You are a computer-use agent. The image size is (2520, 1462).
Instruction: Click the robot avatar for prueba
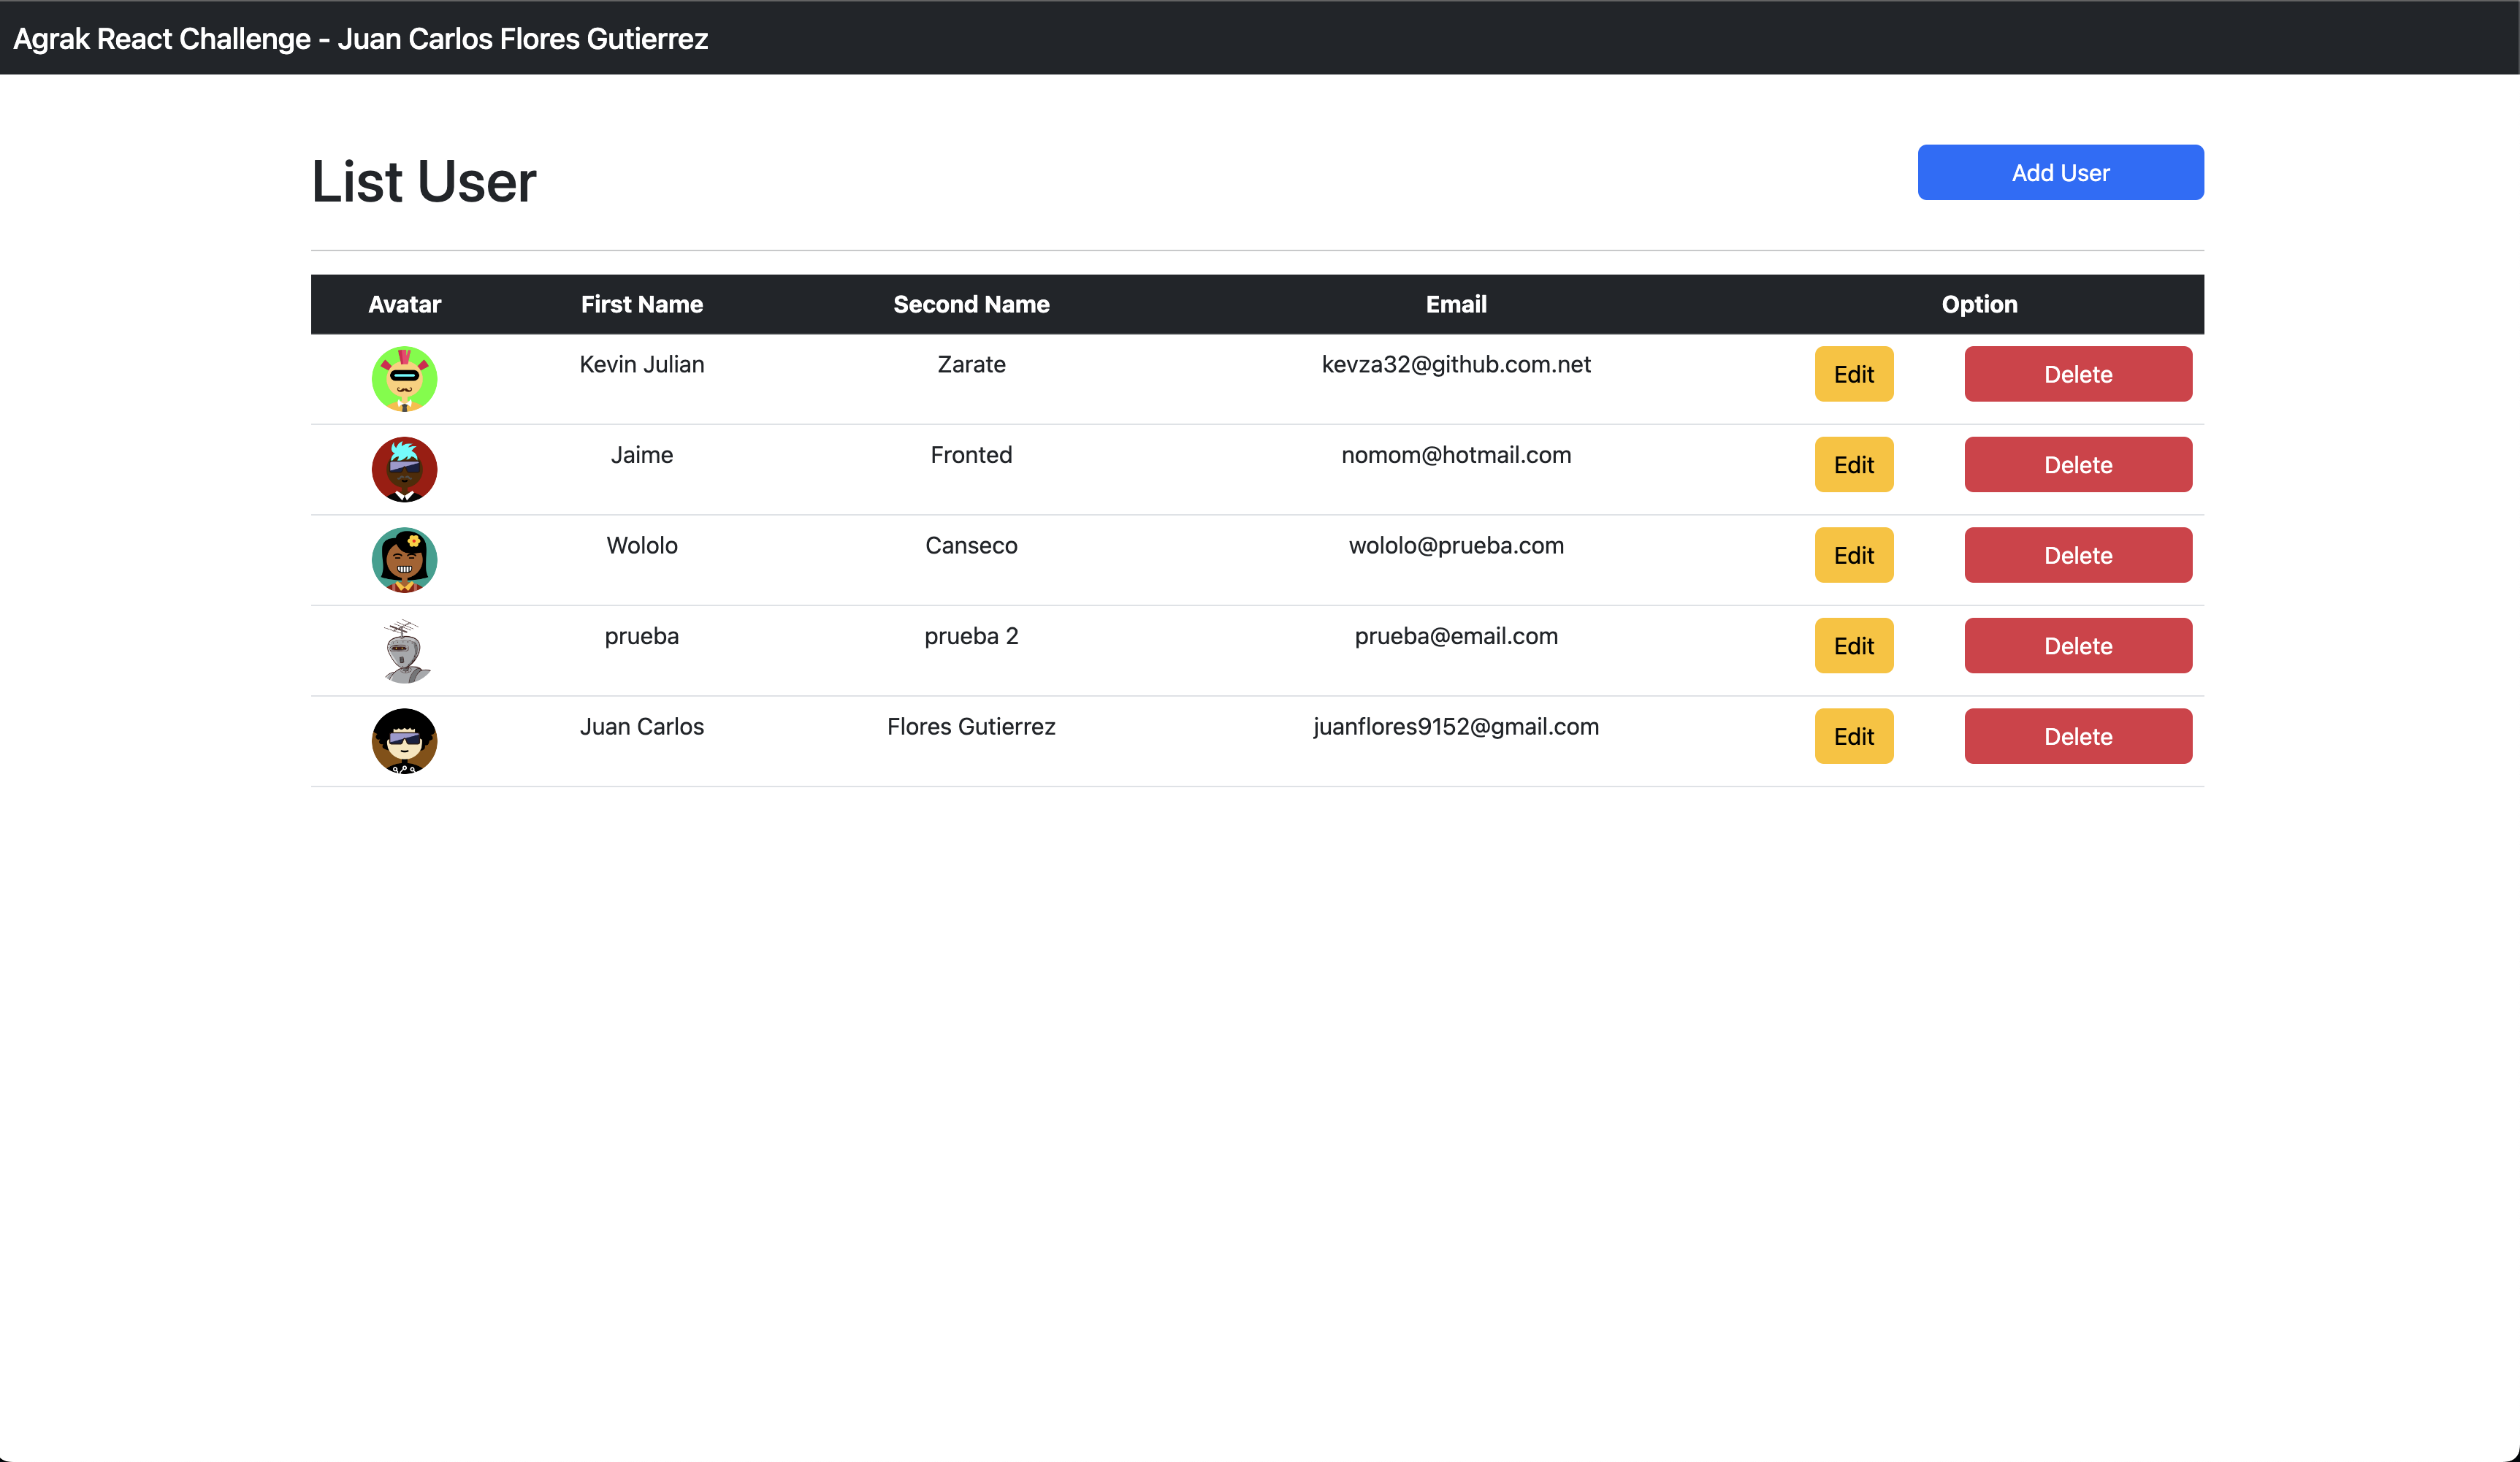click(404, 650)
